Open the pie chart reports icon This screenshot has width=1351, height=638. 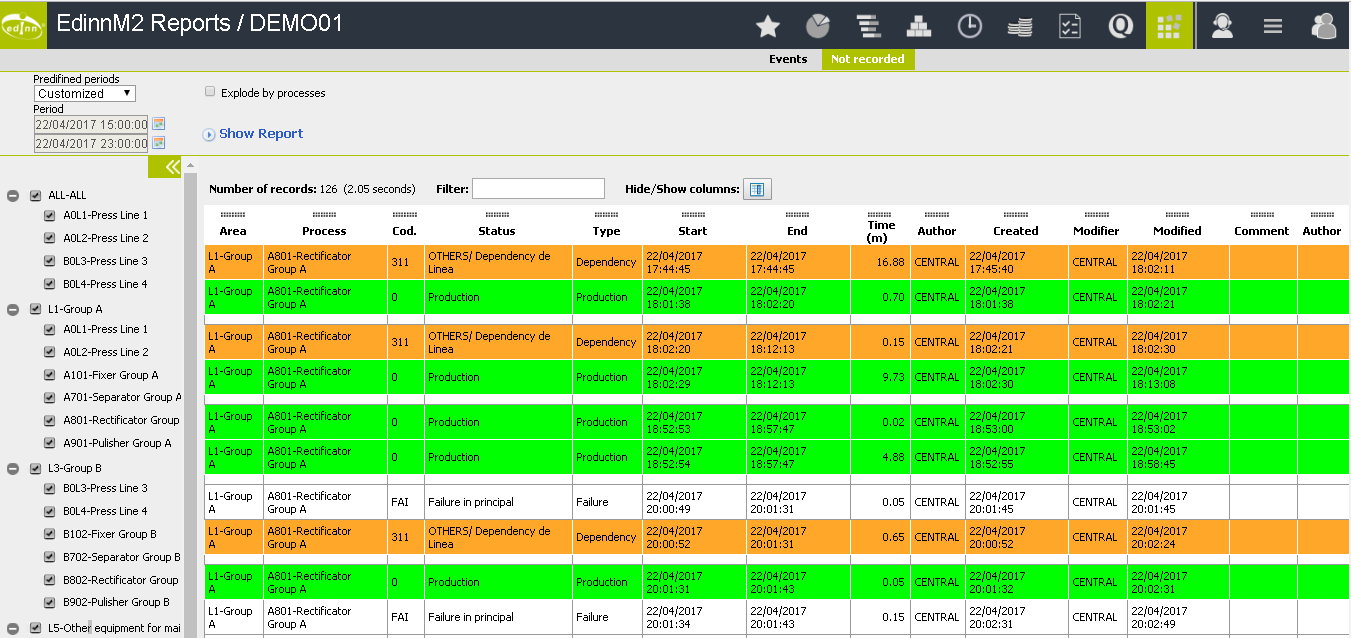pyautogui.click(x=817, y=26)
